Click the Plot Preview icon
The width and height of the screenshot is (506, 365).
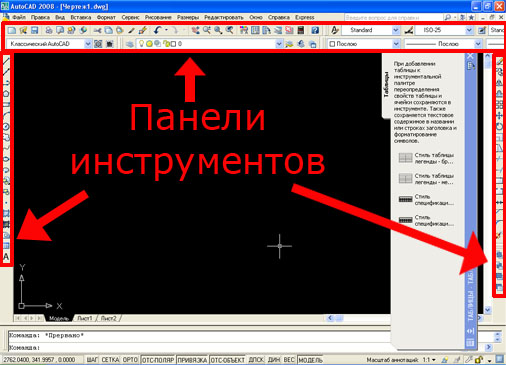click(x=60, y=30)
